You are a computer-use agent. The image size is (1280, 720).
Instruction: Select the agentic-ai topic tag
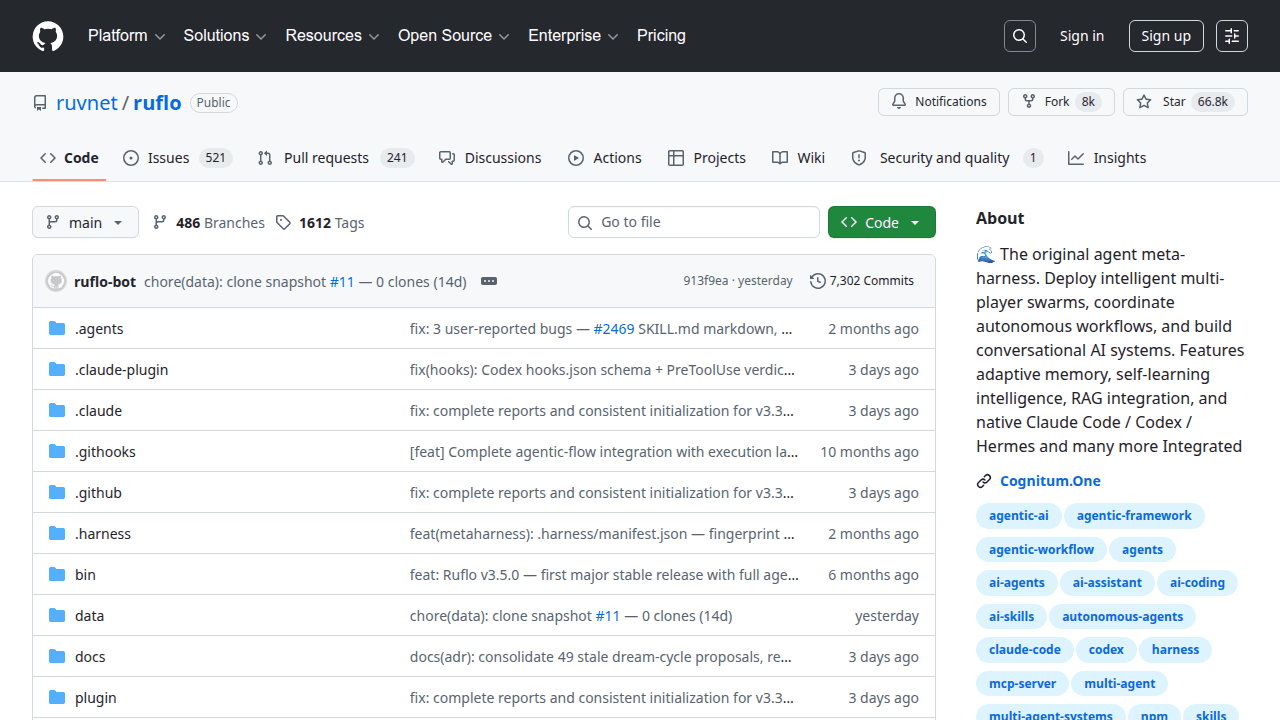tap(1018, 516)
